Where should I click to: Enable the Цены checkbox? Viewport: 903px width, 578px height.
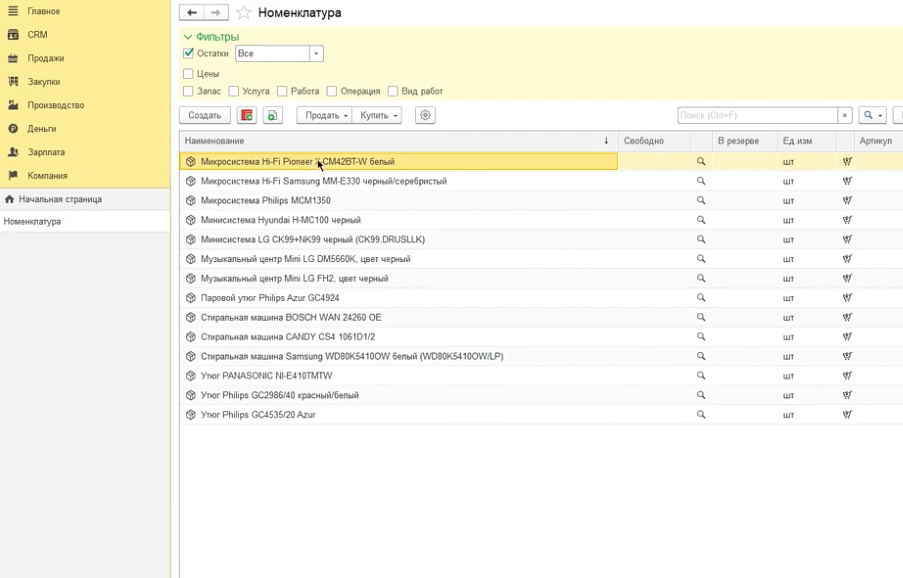[x=189, y=73]
